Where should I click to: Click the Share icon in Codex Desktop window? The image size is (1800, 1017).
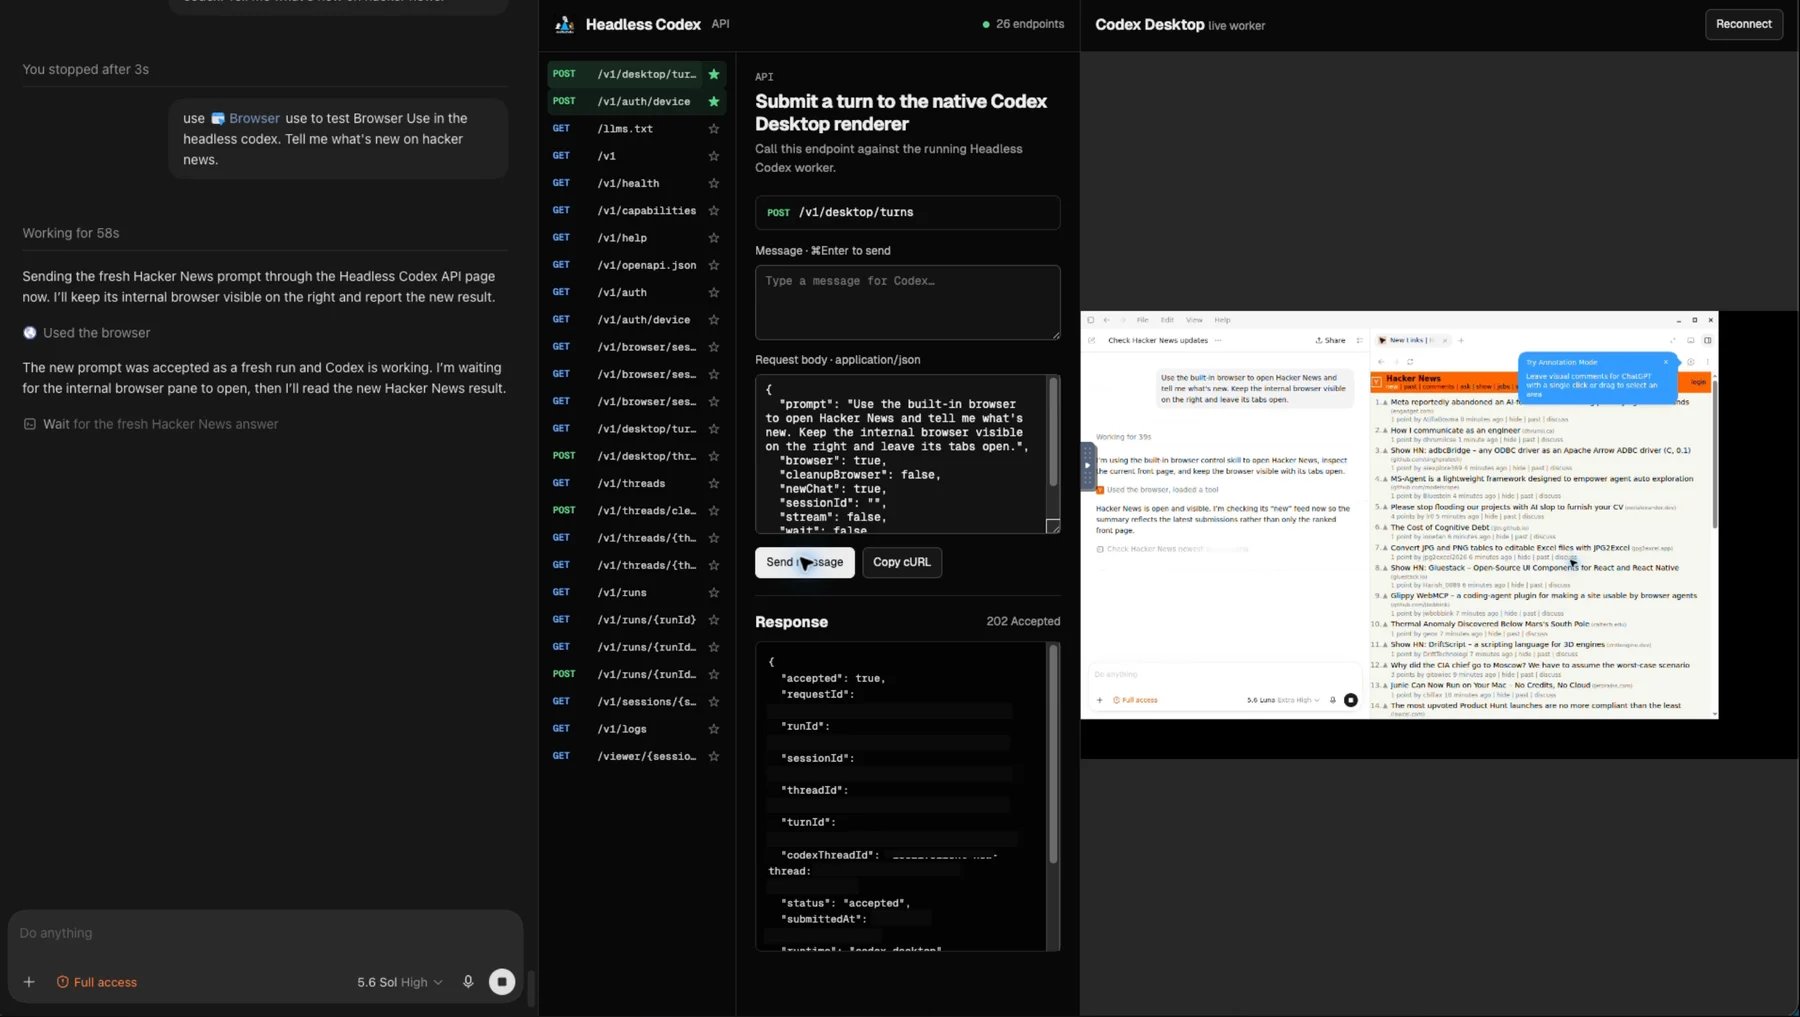[x=1319, y=340]
